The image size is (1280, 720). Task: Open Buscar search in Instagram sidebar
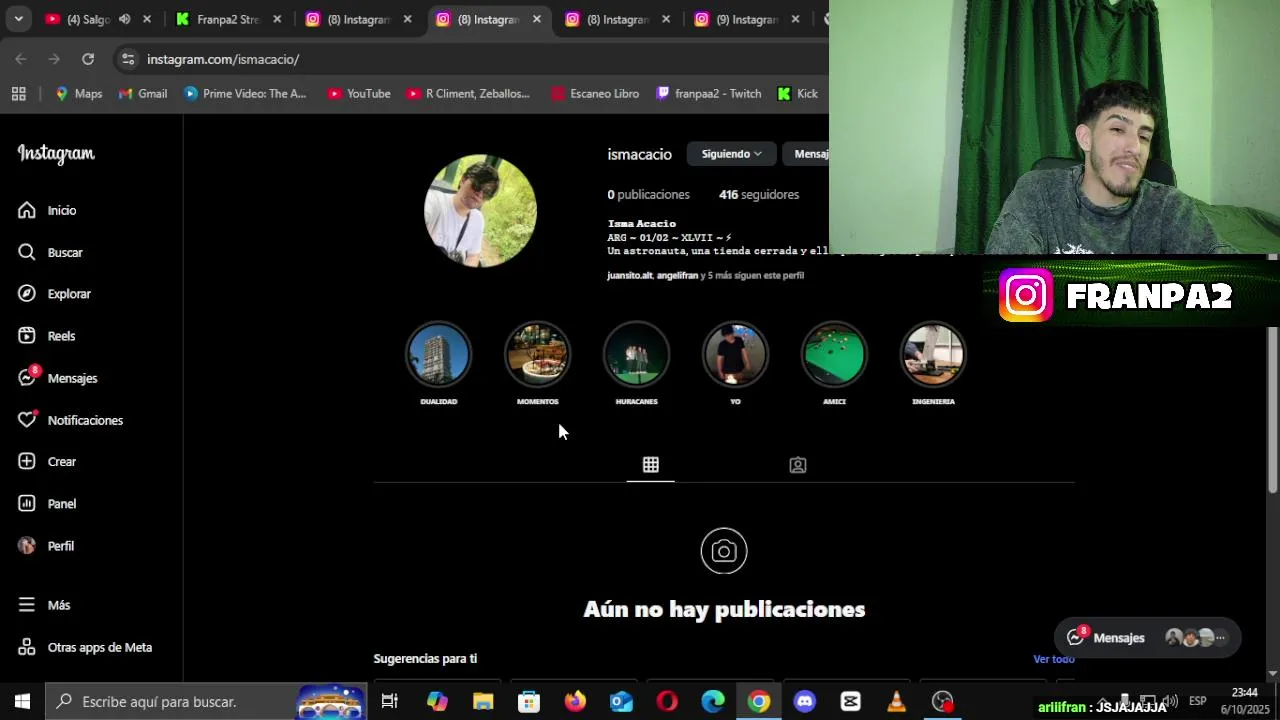coord(50,252)
